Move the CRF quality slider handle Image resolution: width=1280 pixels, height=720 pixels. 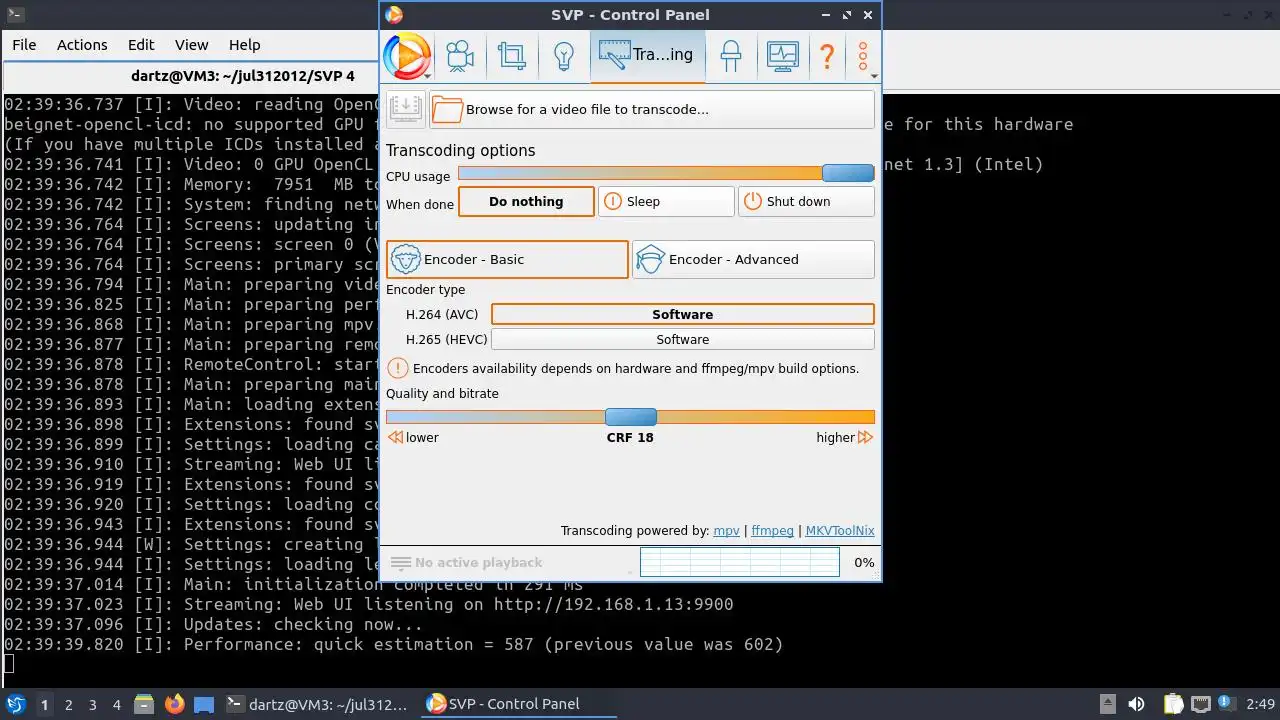click(631, 417)
